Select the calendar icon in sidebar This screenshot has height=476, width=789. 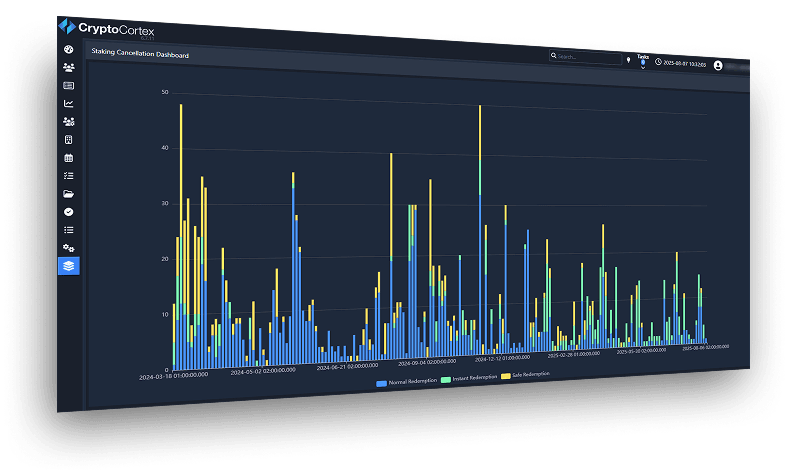(68, 158)
